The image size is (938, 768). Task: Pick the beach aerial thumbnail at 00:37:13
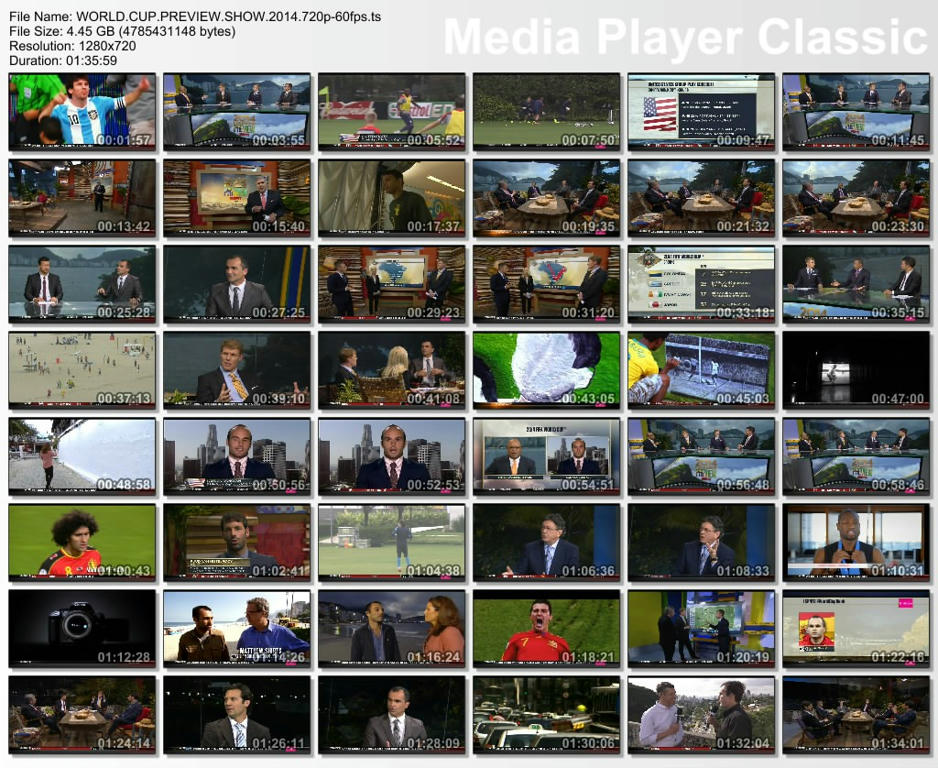82,369
